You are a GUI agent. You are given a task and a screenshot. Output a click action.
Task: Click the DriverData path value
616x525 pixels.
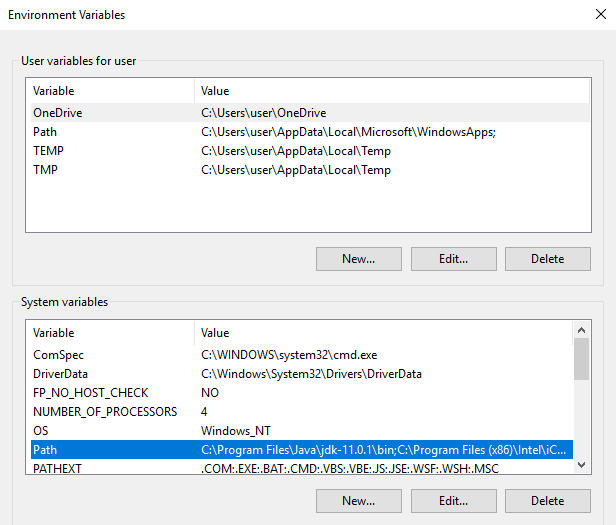pos(311,374)
